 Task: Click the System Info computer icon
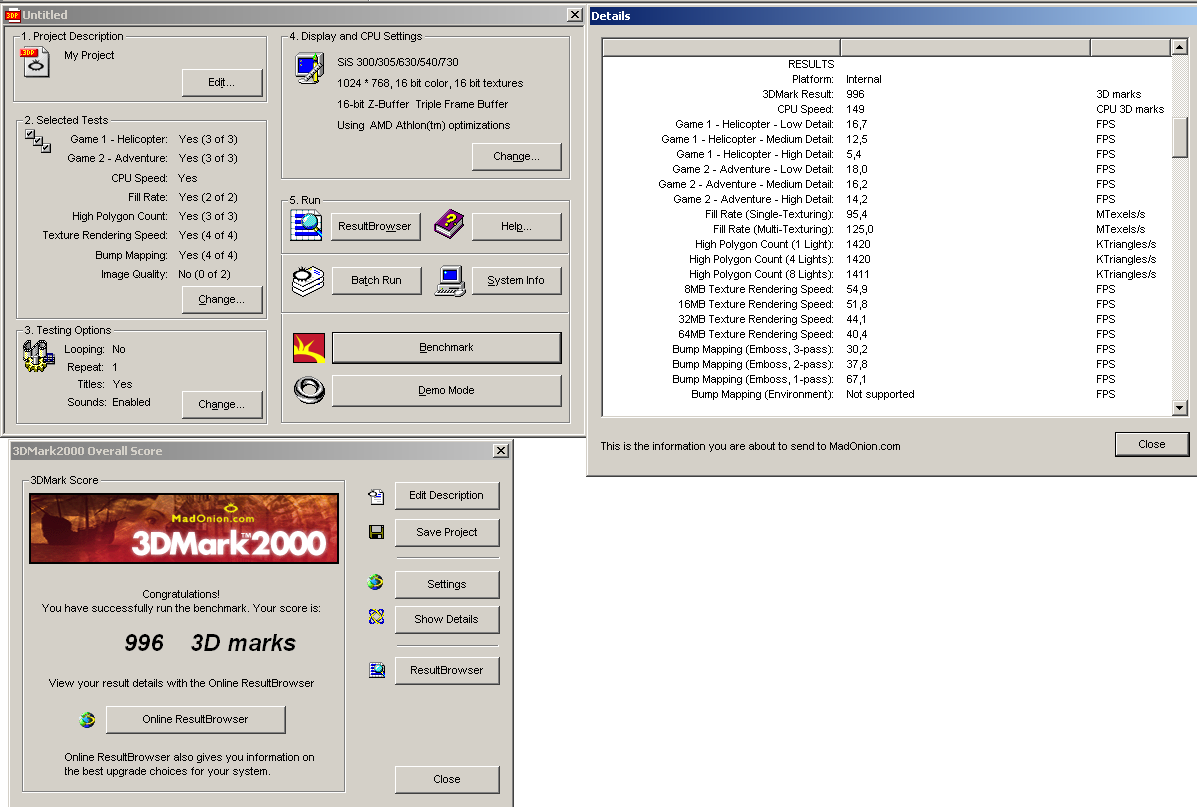(449, 280)
